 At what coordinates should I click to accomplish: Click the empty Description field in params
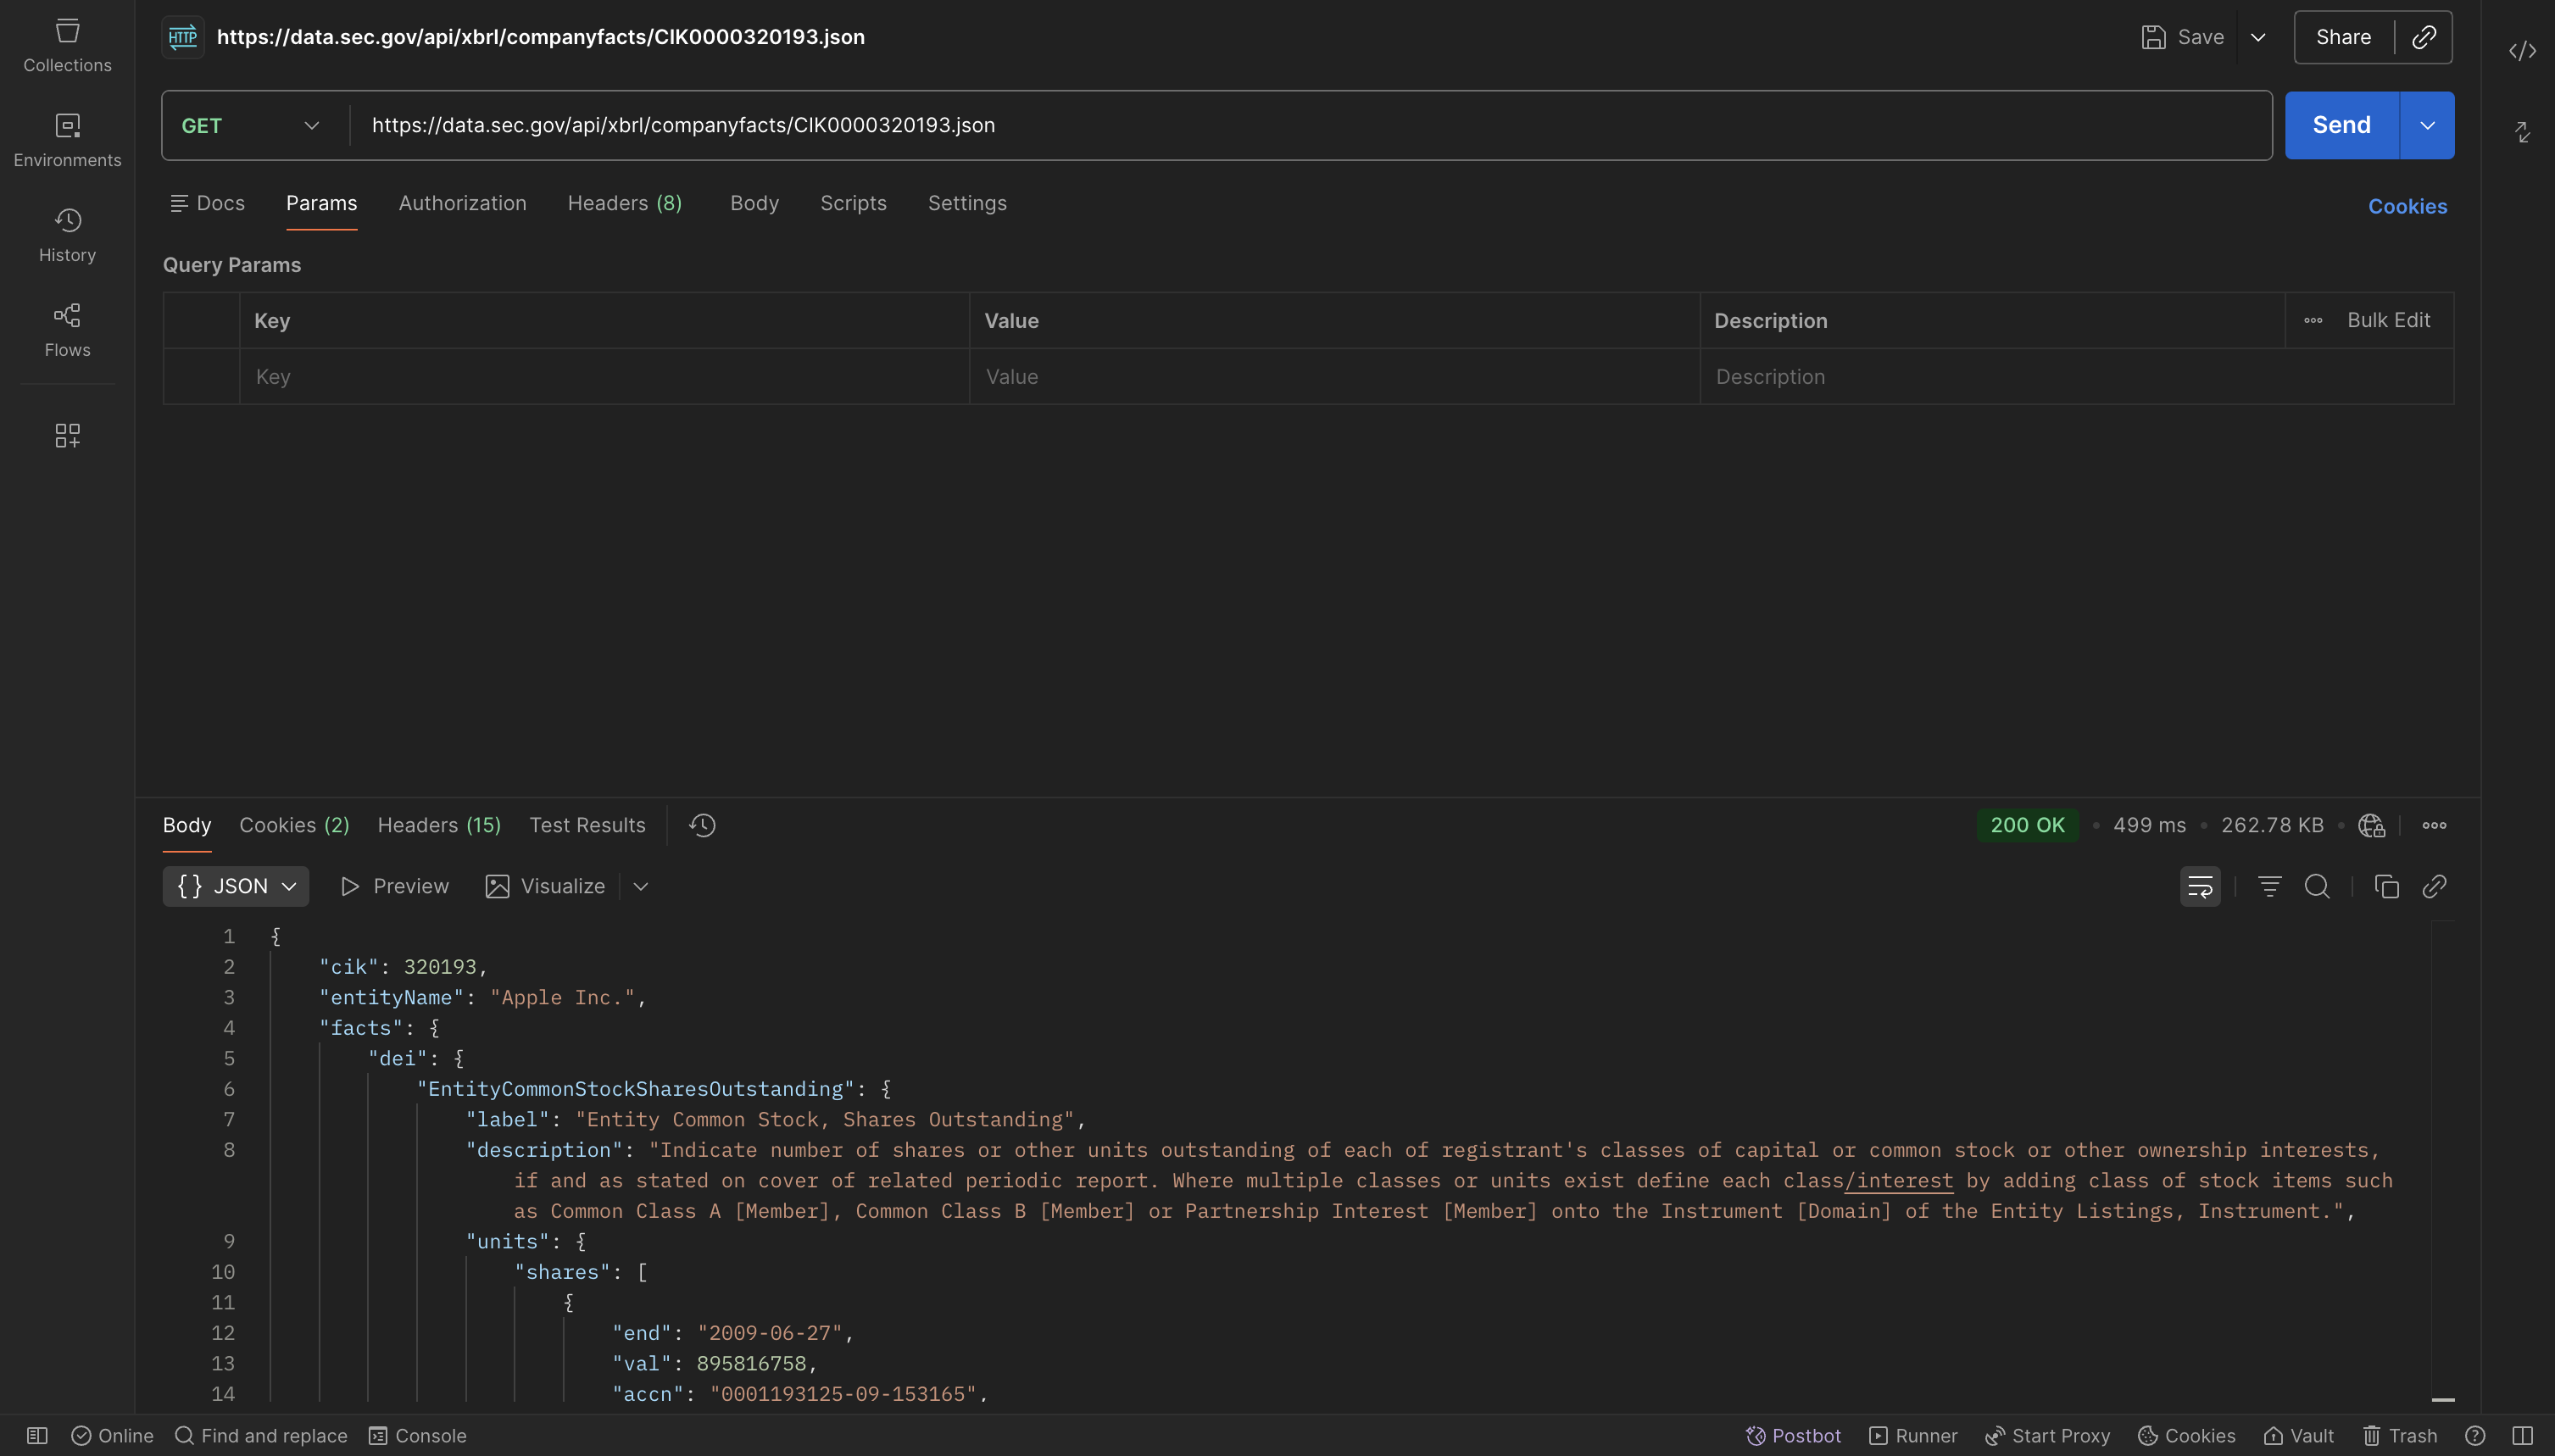2076,376
